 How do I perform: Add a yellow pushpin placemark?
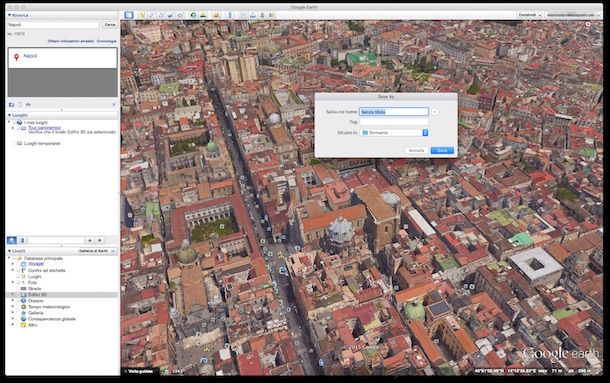tap(142, 15)
